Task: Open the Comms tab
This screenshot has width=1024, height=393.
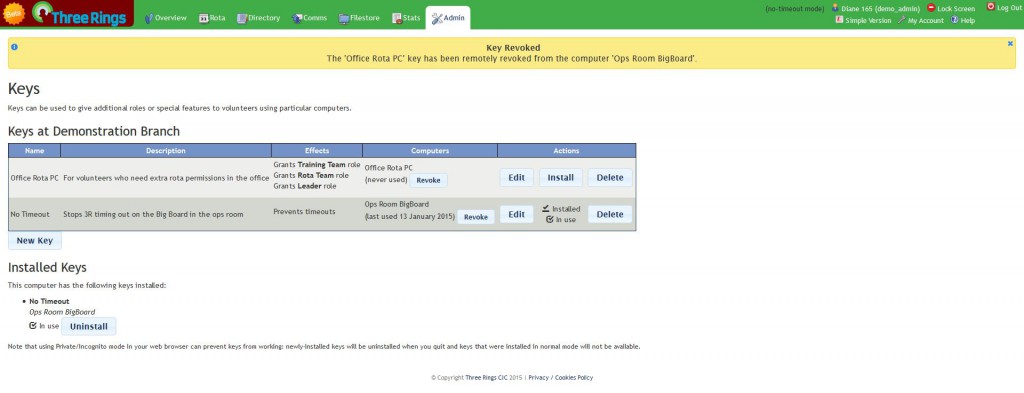Action: tap(310, 18)
